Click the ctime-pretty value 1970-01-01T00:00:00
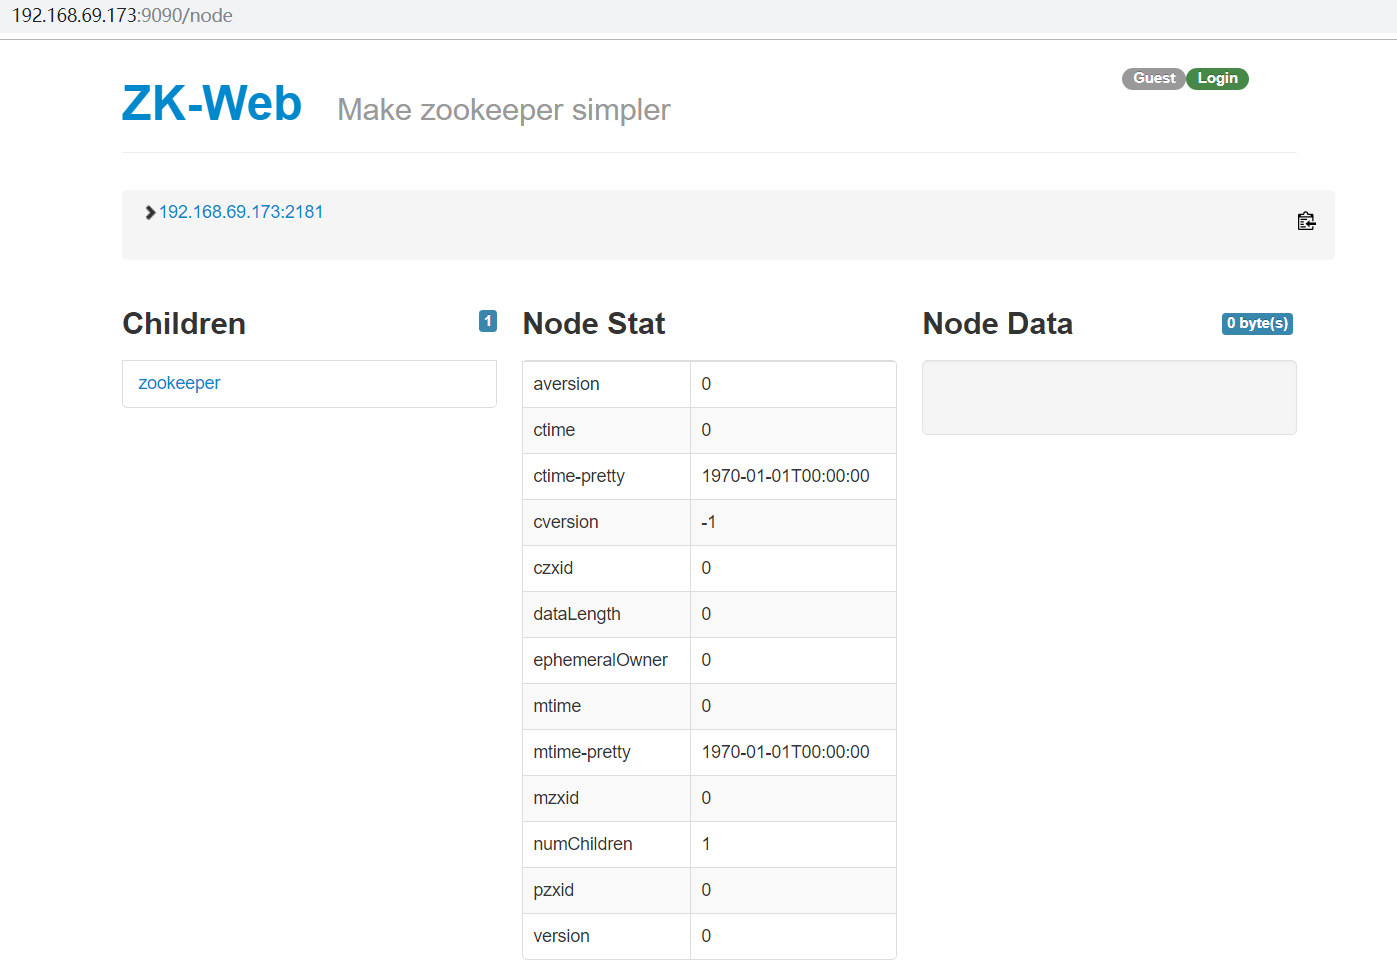Image resolution: width=1397 pixels, height=966 pixels. [x=786, y=476]
